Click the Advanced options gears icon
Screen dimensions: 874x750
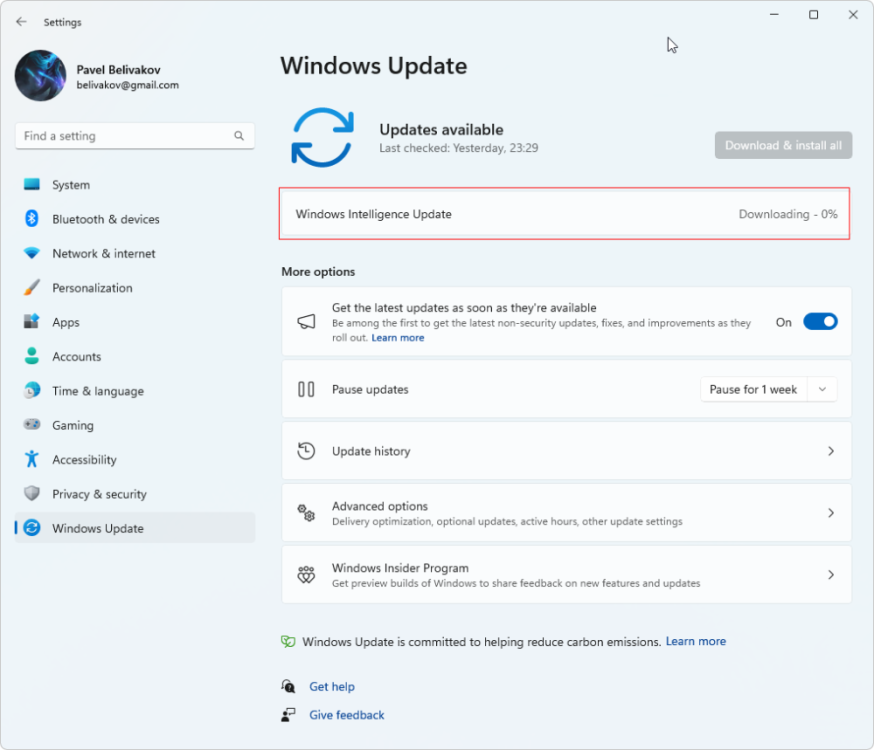point(306,513)
